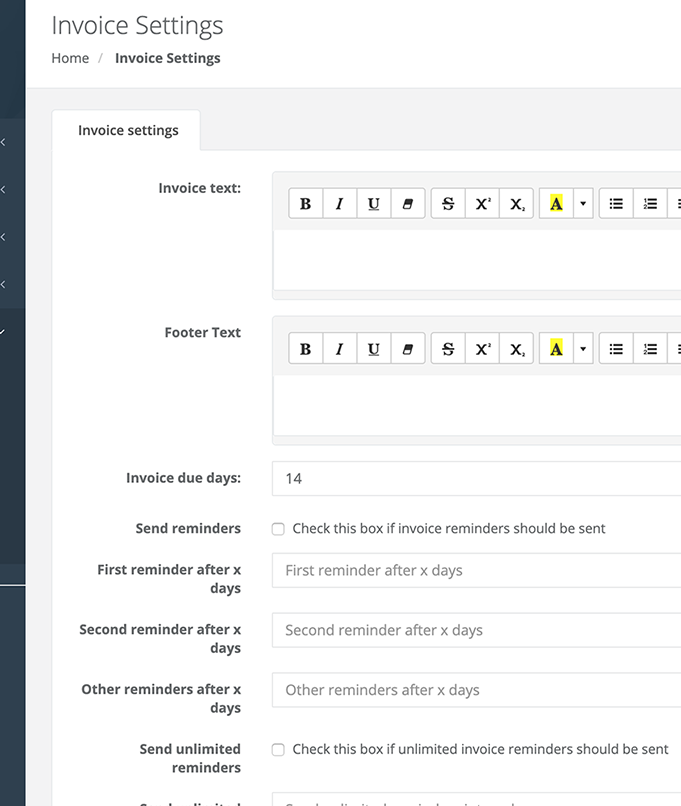Apply strikethrough in Footer Text editor
This screenshot has height=806, width=681.
(448, 349)
